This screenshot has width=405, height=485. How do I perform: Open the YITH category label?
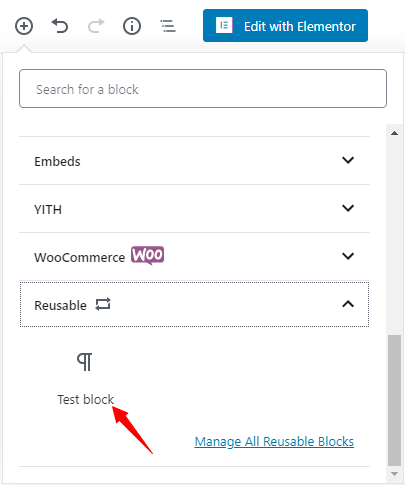48,210
